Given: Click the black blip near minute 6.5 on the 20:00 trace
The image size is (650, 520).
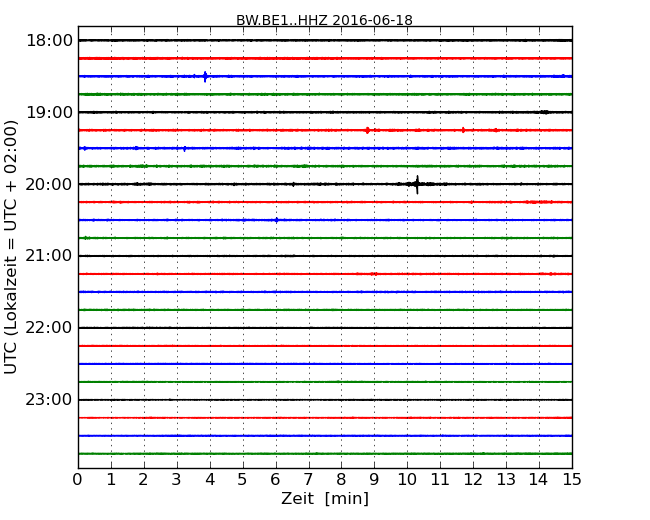Looking at the screenshot, I should tap(293, 185).
